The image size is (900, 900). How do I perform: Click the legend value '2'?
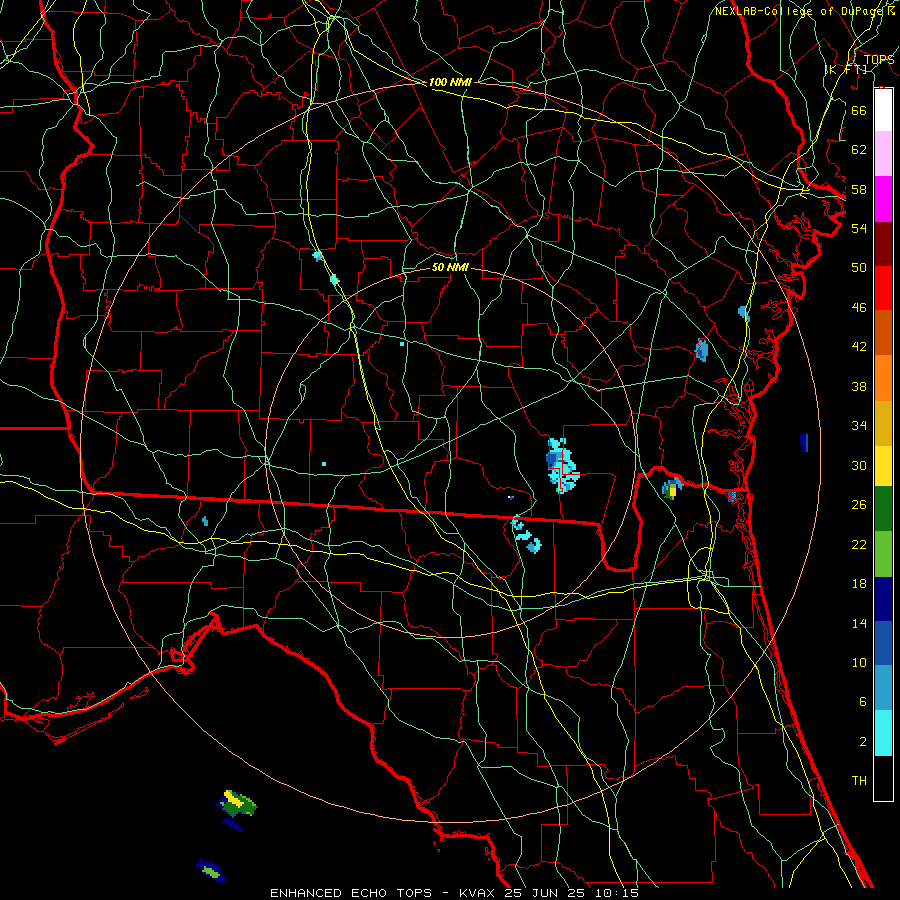pyautogui.click(x=863, y=742)
